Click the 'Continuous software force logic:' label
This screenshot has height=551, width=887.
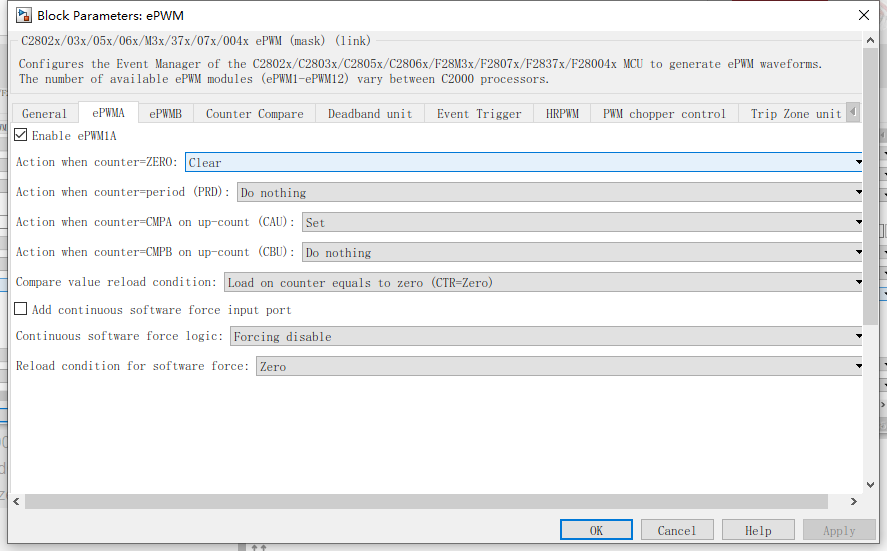[119, 335]
